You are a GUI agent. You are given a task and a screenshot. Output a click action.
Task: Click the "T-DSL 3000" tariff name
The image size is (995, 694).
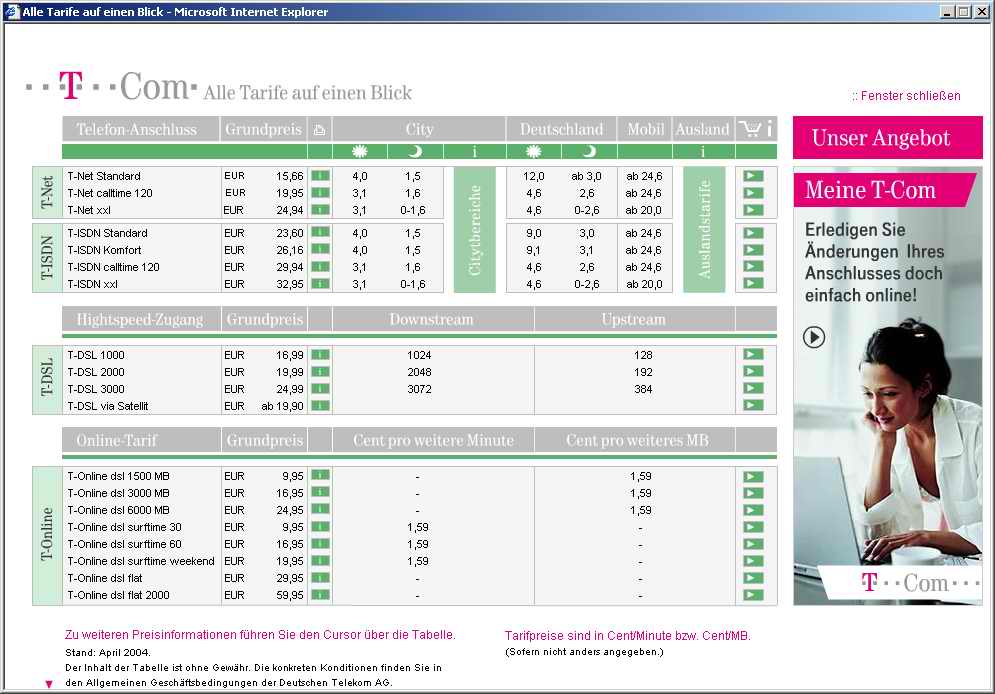coord(96,390)
